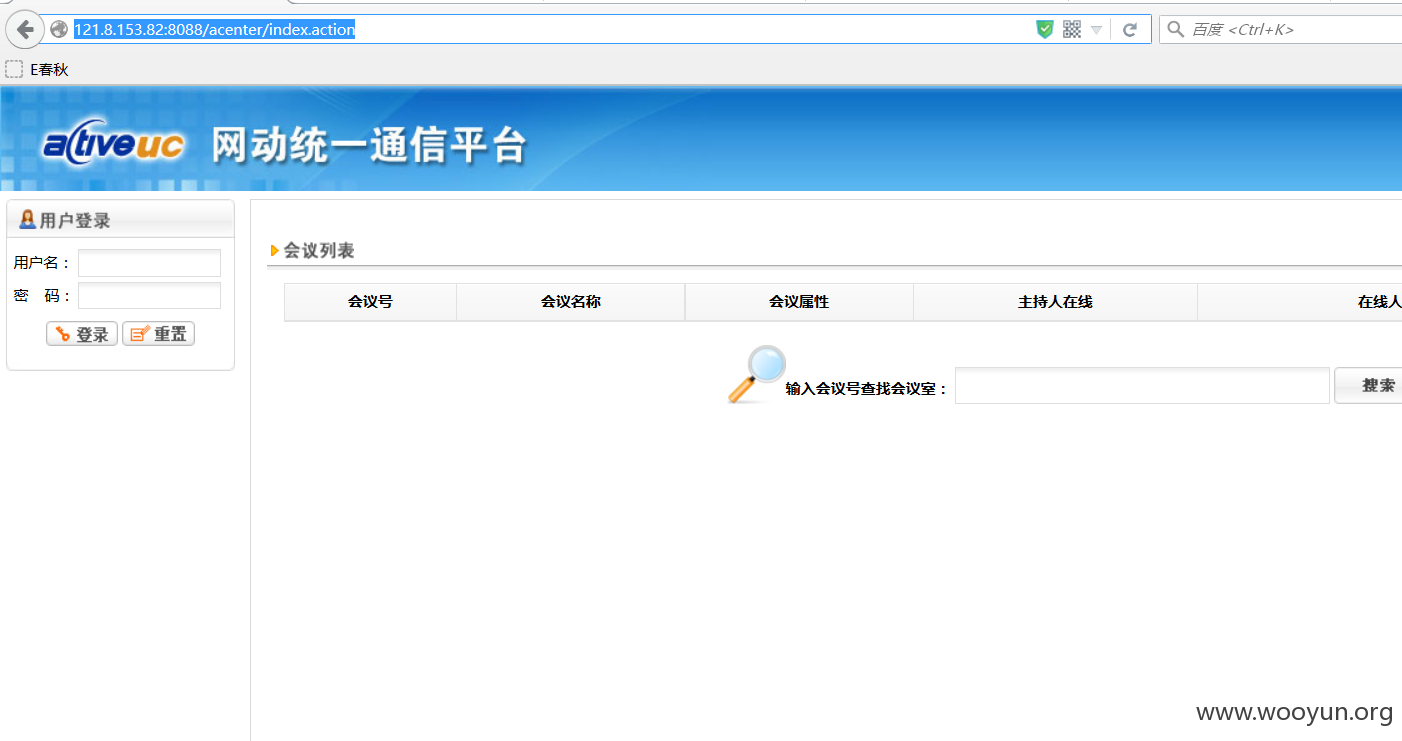This screenshot has width=1402, height=741.
Task: Click the user avatar icon beside 用户登录
Action: tap(27, 220)
